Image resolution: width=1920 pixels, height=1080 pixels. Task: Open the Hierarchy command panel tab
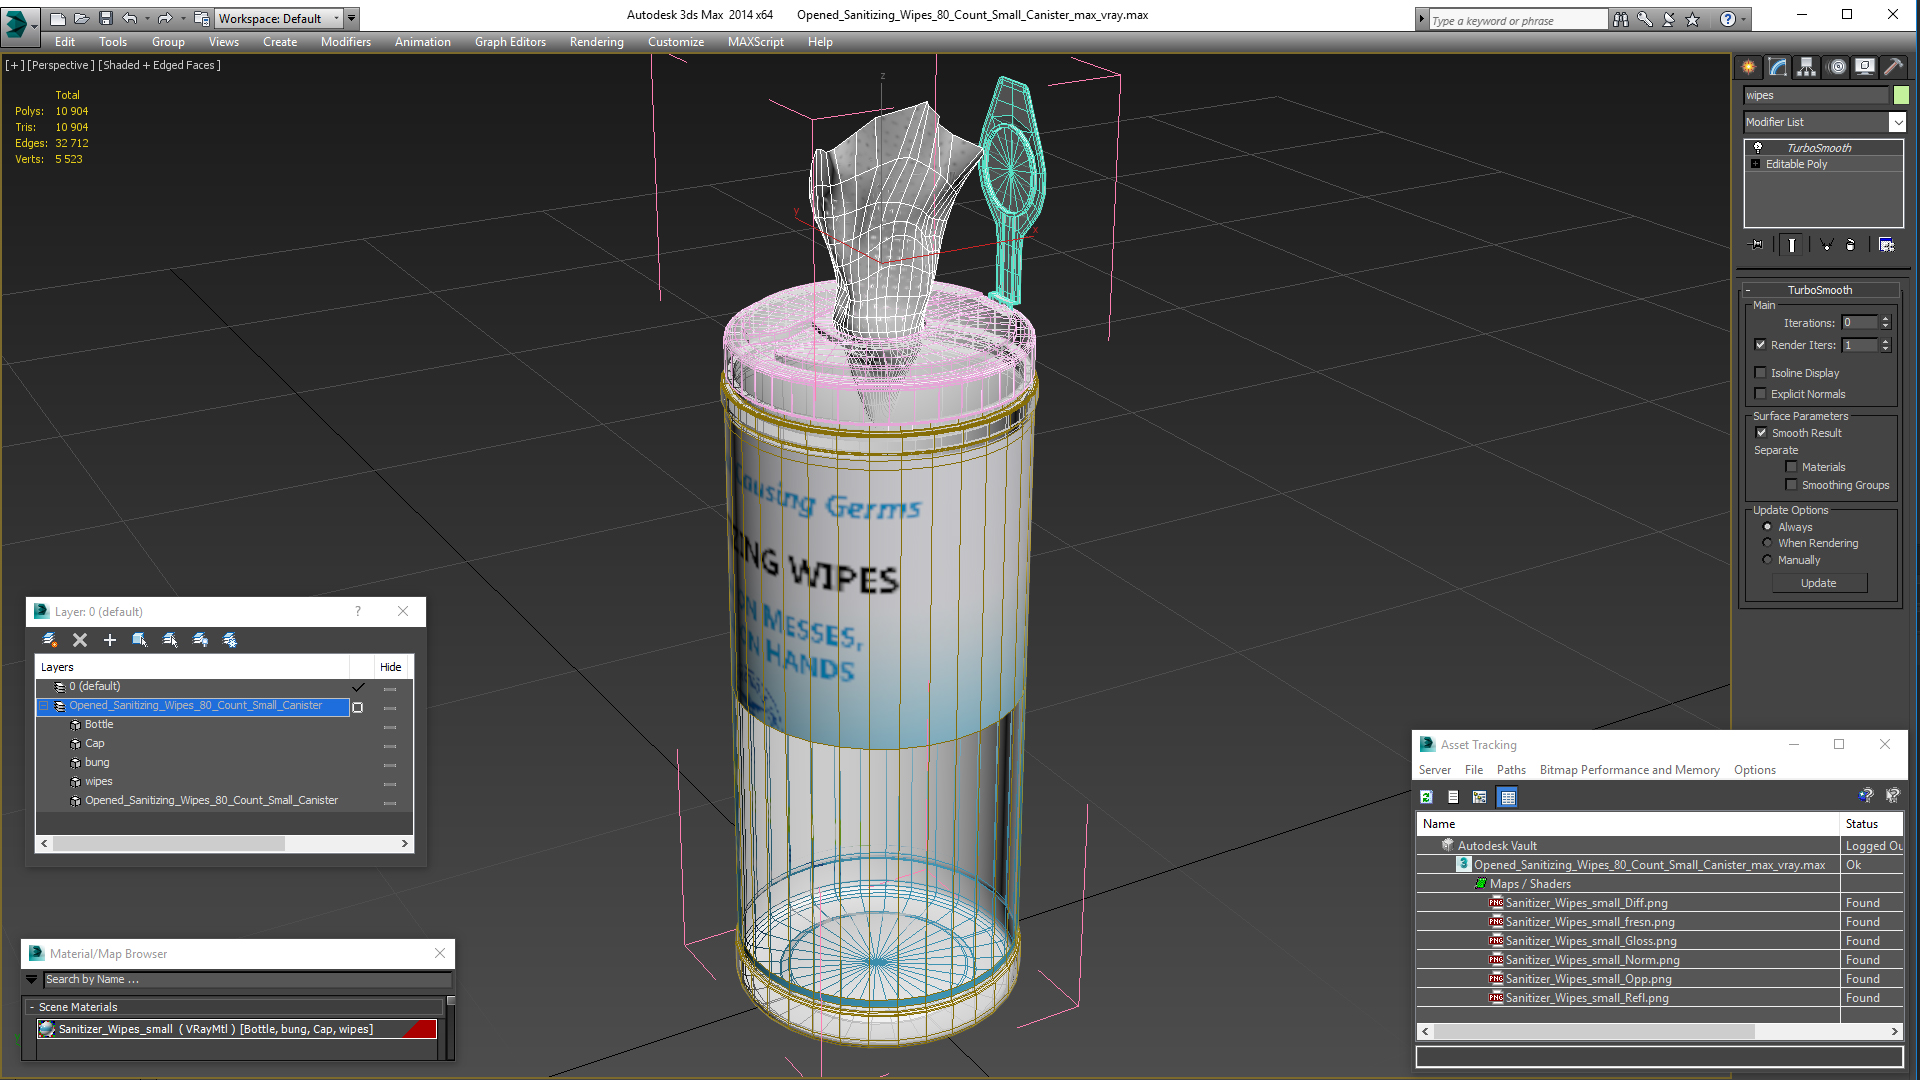[1806, 67]
